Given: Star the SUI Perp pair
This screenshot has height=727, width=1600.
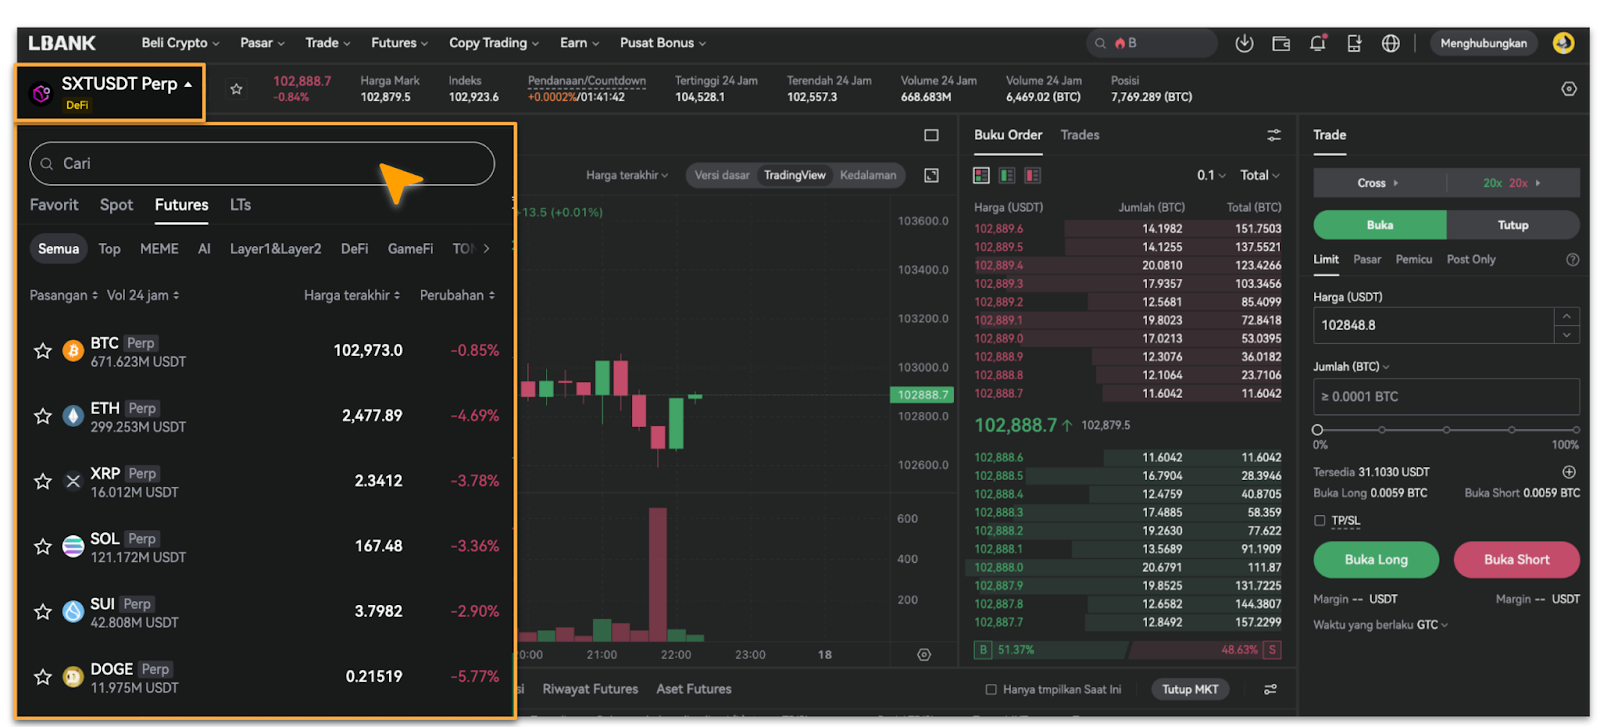Looking at the screenshot, I should click(x=43, y=611).
